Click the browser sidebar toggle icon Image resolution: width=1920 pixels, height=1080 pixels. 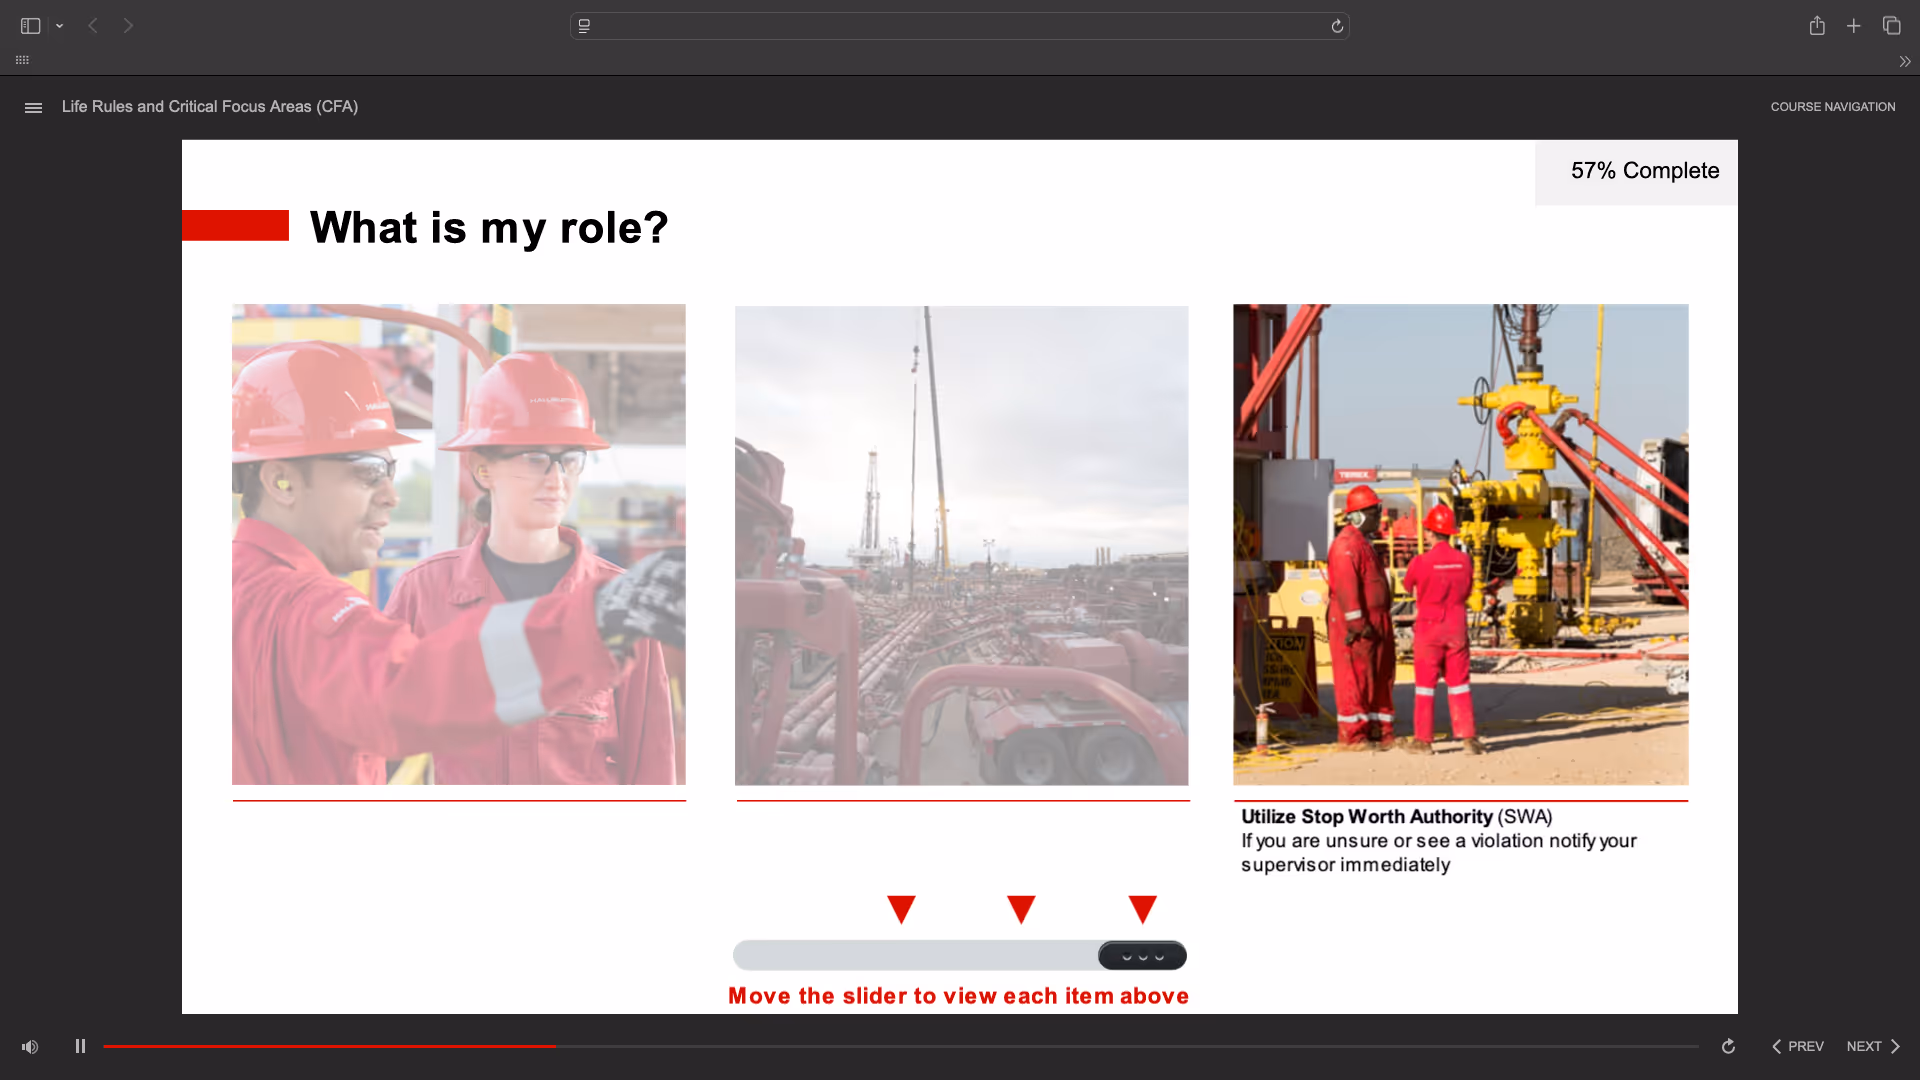pyautogui.click(x=30, y=26)
